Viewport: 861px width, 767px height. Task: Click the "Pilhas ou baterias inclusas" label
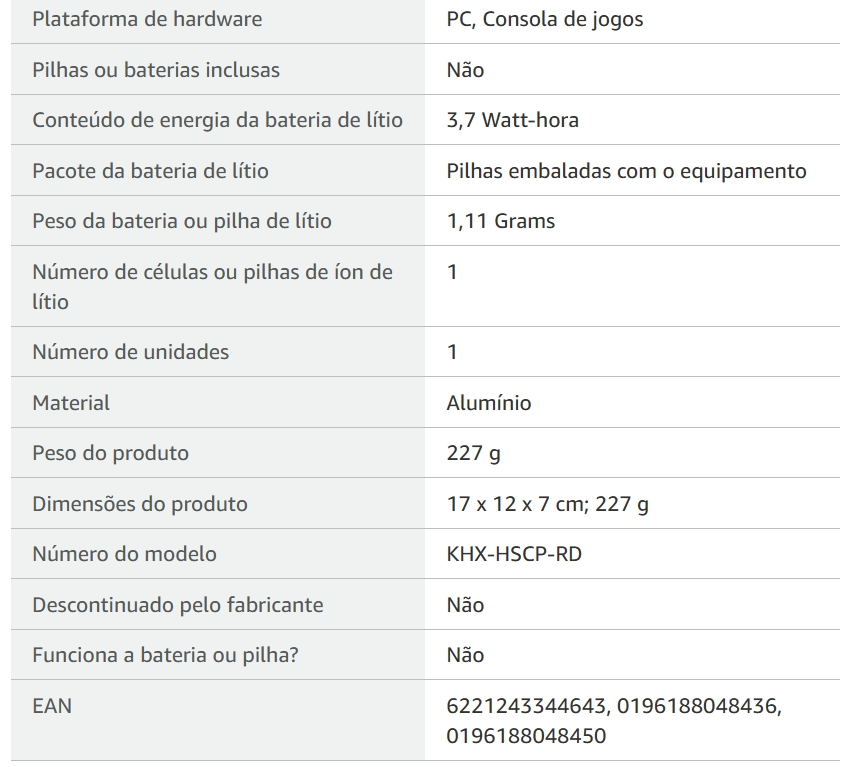(x=156, y=70)
